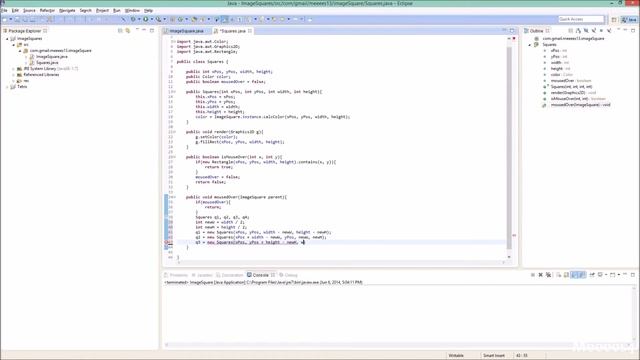The image size is (640, 360).
Task: Click the error marker beside line 43
Action: (166, 242)
